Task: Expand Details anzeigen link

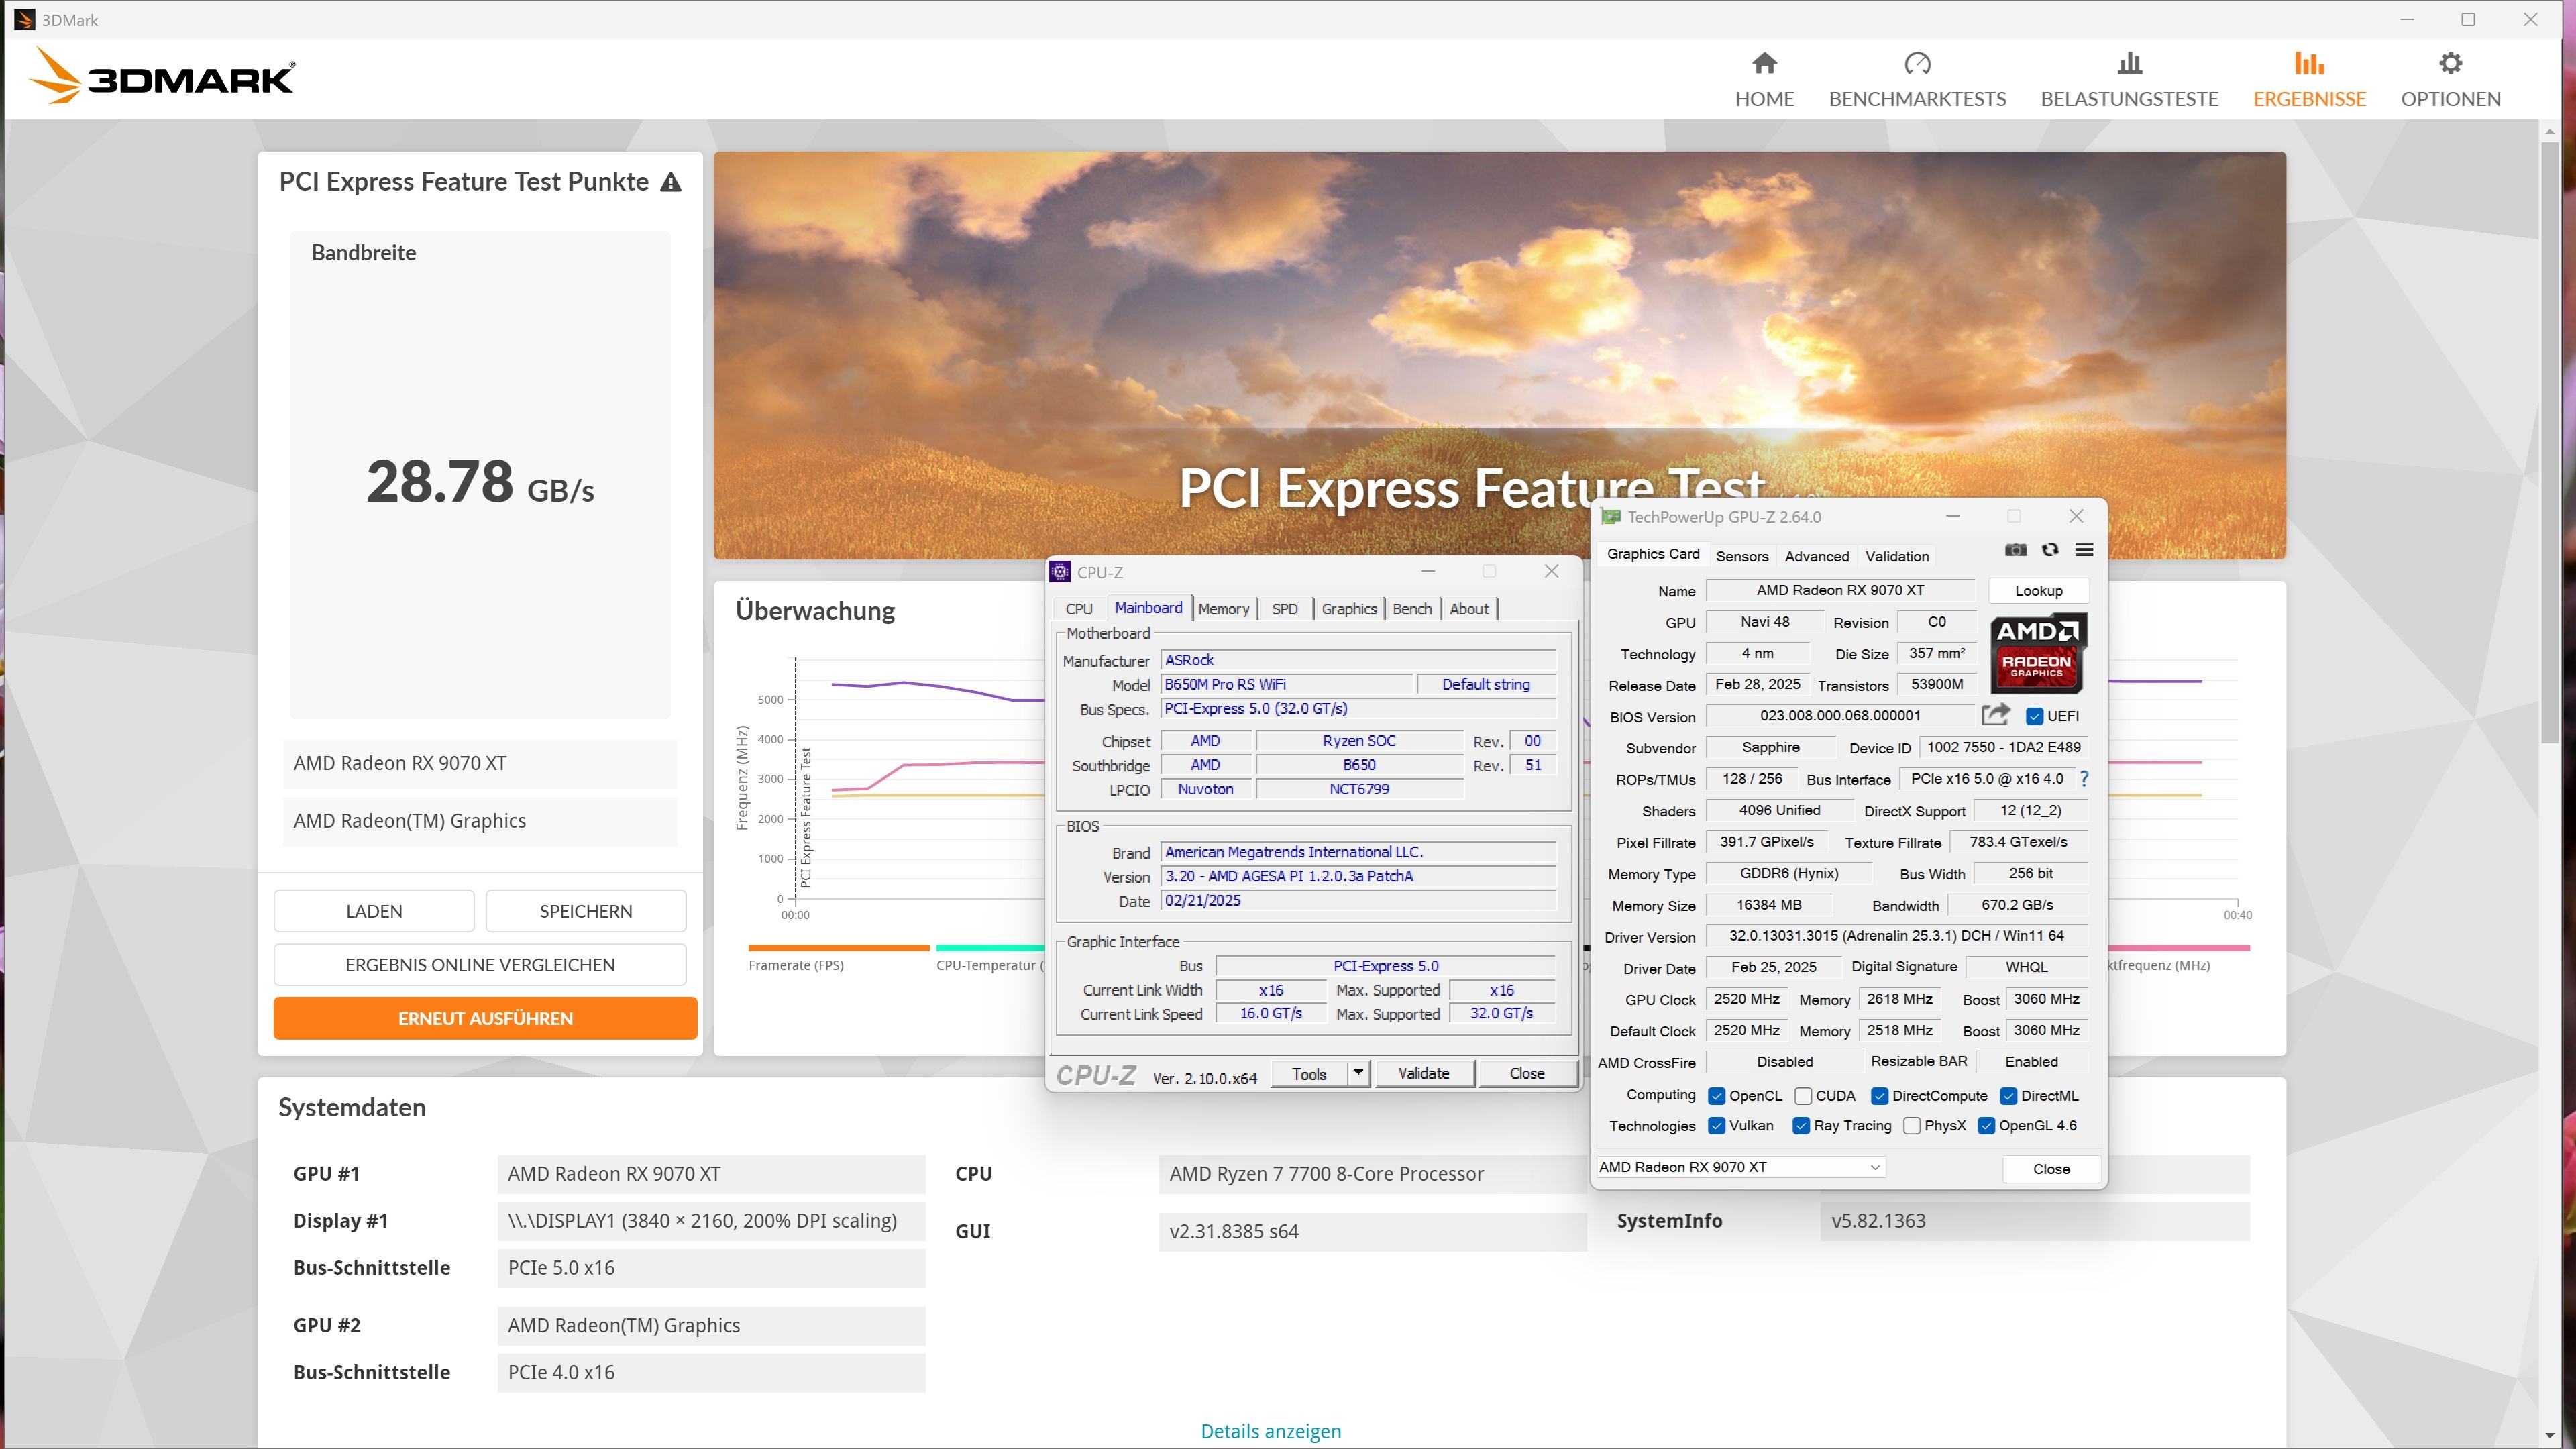Action: (x=1270, y=1431)
